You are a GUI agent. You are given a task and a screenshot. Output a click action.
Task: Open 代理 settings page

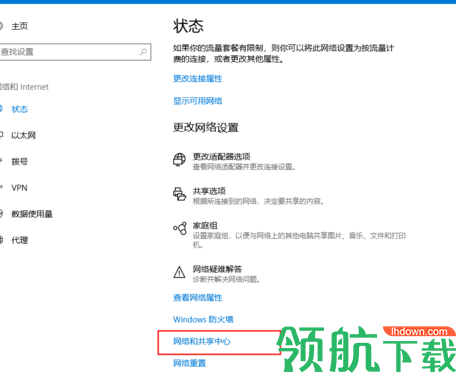20,240
